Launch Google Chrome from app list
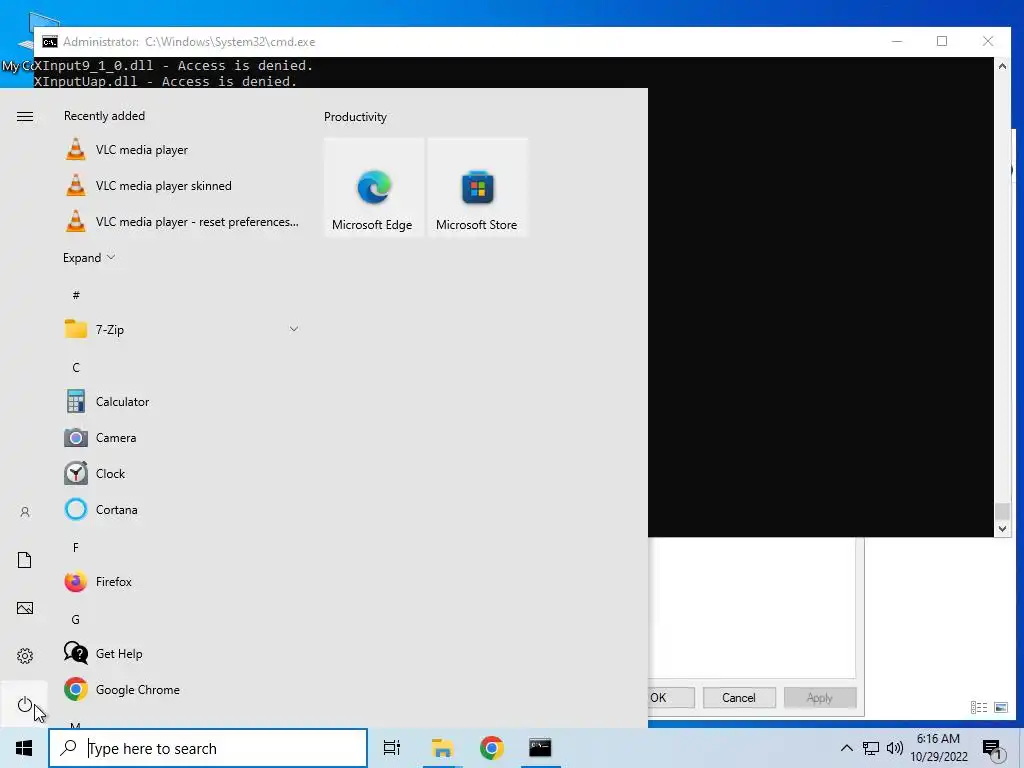This screenshot has height=768, width=1024. coord(182,690)
